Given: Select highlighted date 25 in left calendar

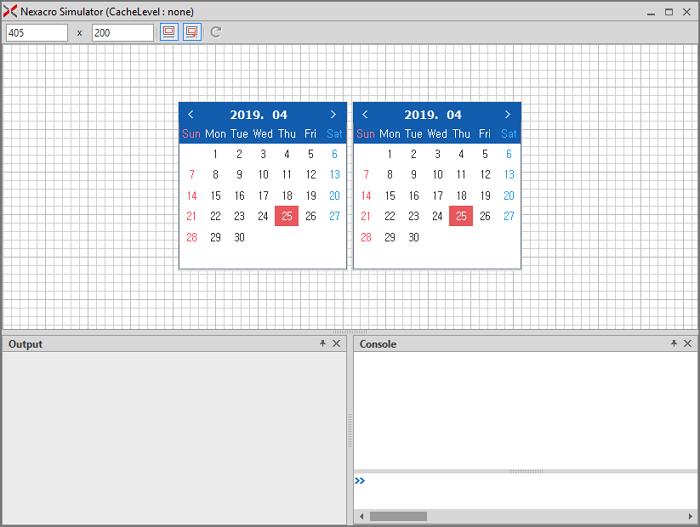Looking at the screenshot, I should (287, 216).
